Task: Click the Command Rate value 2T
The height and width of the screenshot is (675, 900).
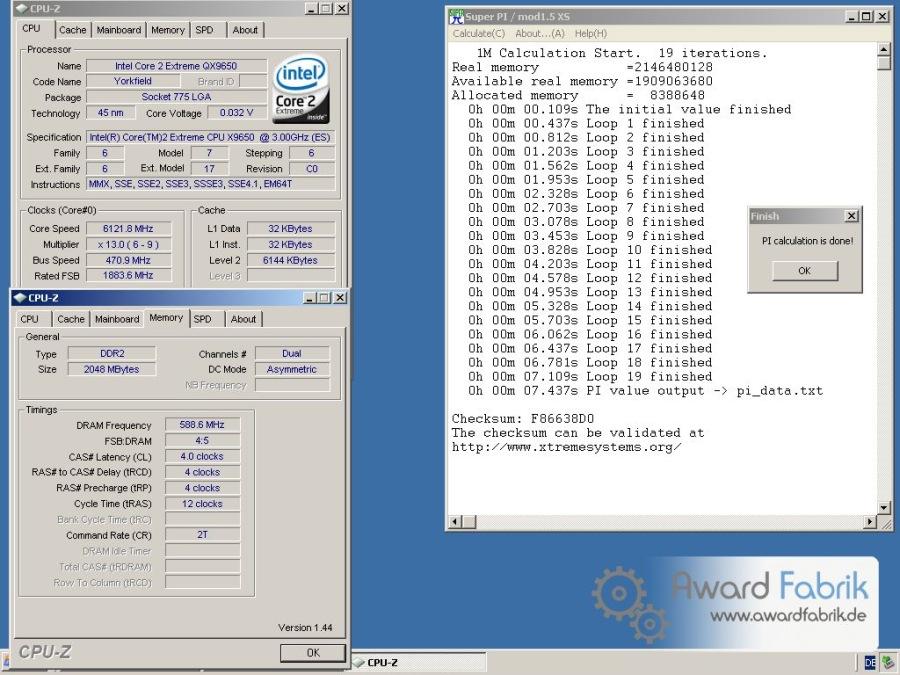Action: pos(202,534)
